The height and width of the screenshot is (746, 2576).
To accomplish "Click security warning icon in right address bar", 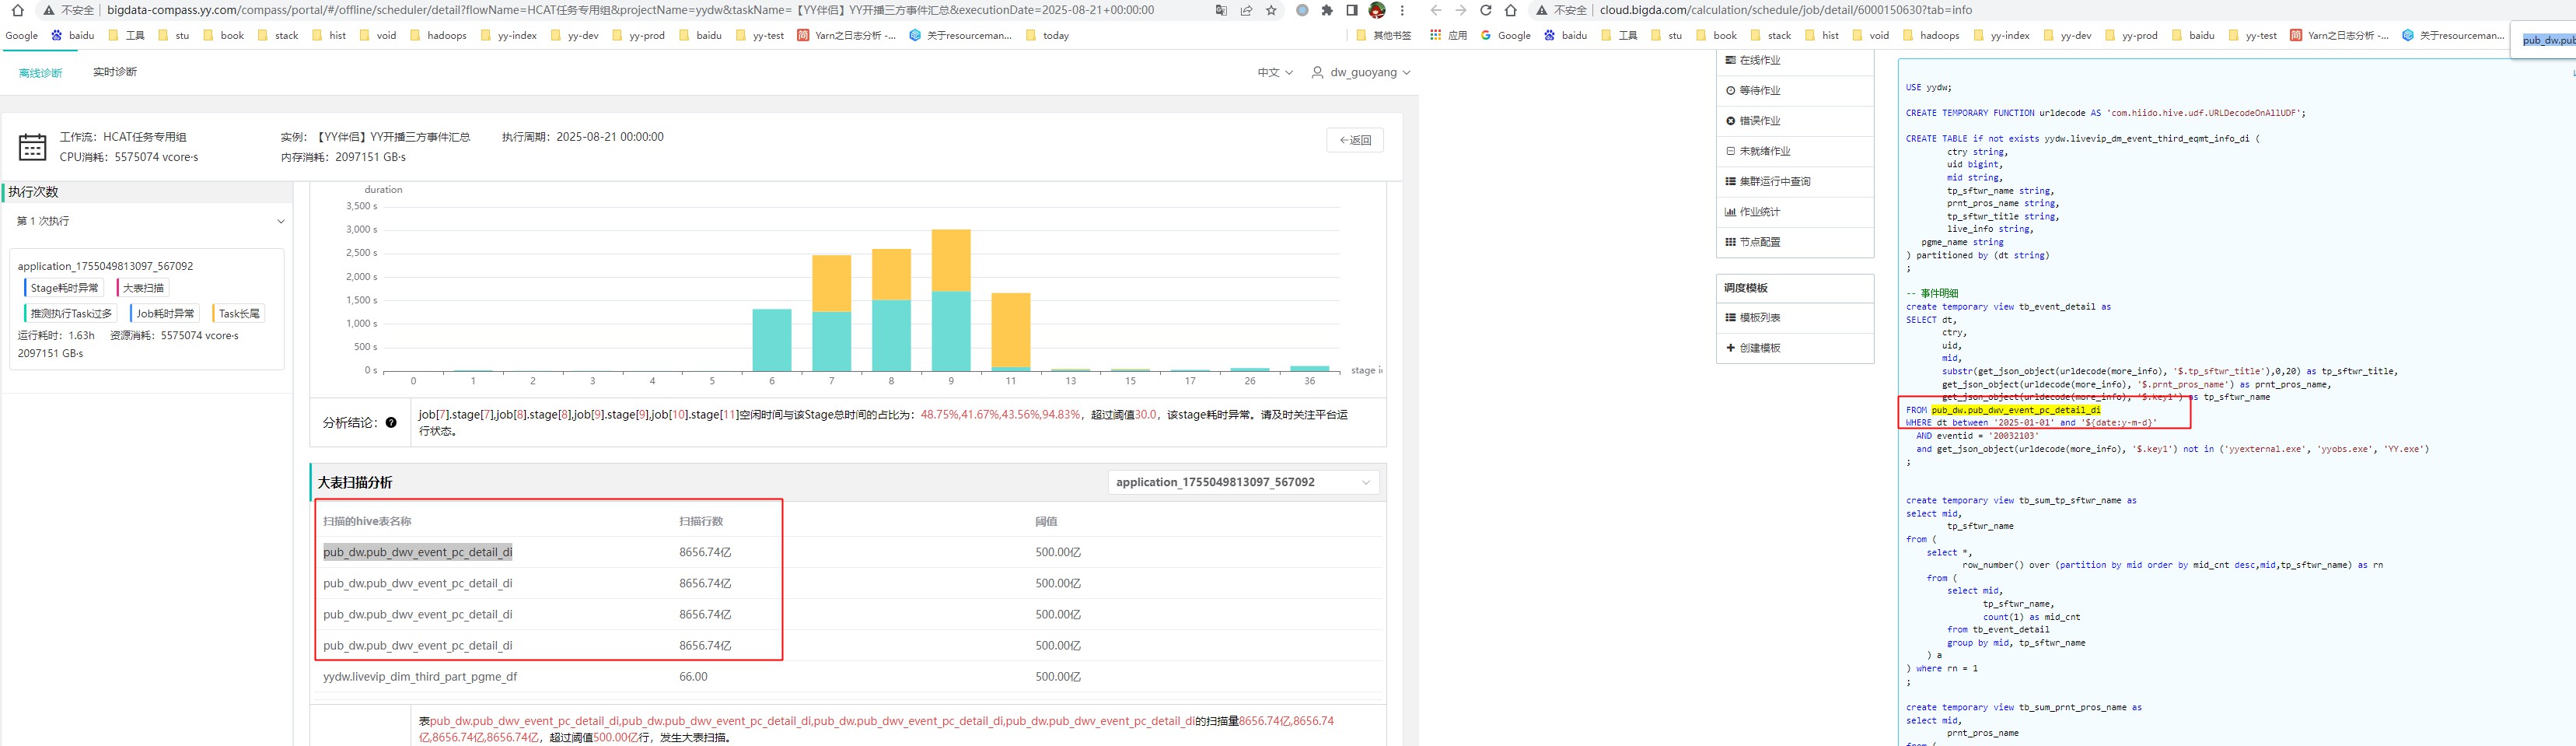I will pos(1542,11).
